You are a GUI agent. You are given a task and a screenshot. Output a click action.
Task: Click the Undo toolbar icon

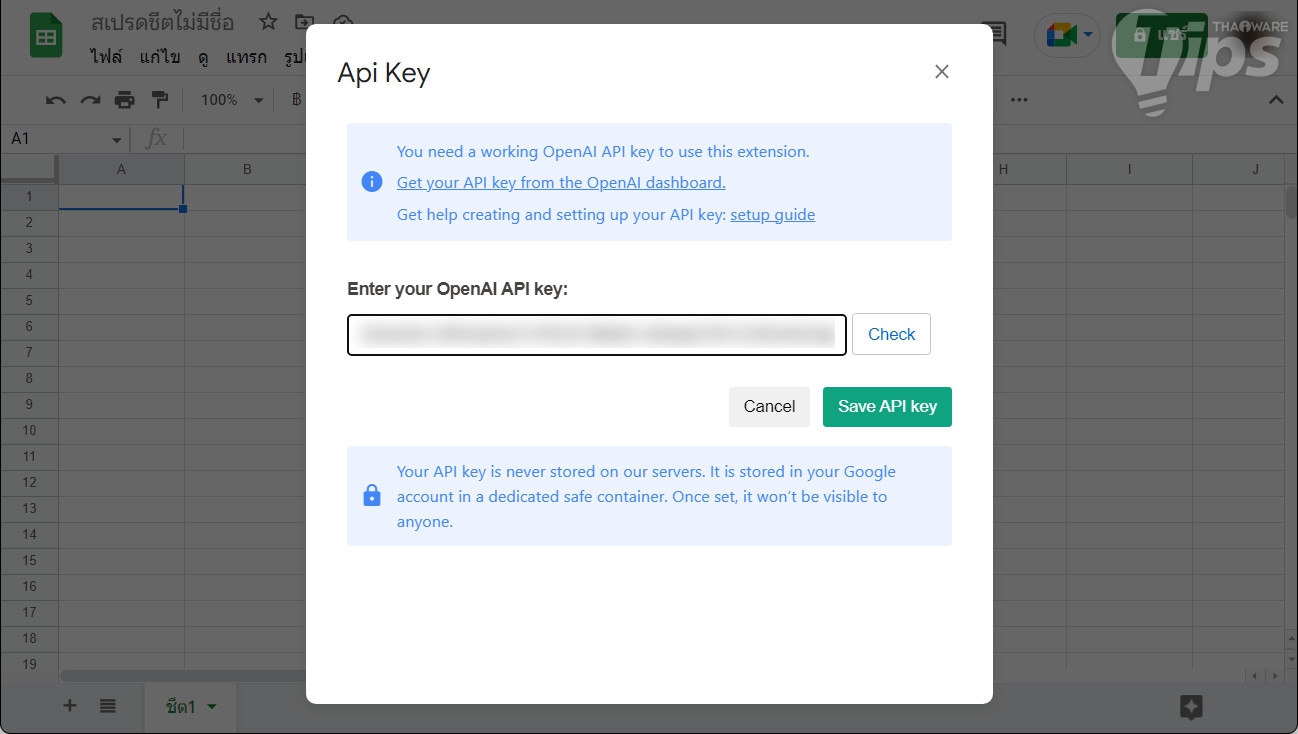point(56,100)
